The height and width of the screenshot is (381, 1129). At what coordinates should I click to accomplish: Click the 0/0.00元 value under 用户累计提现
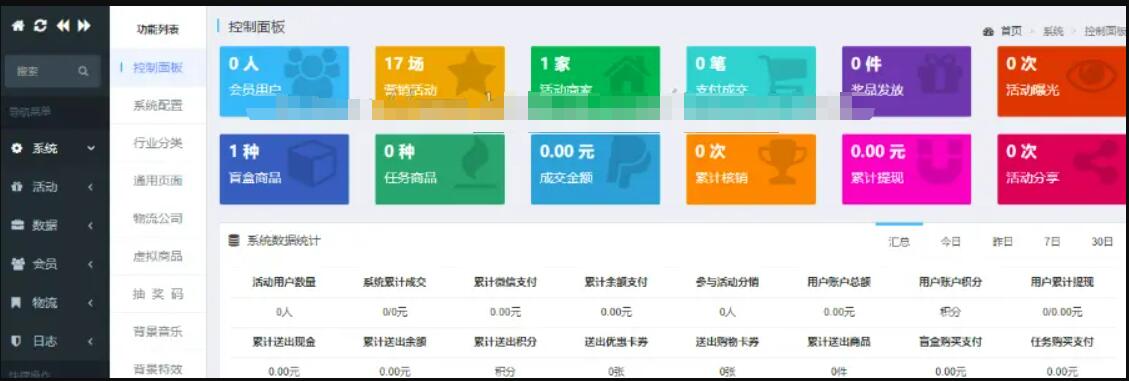pyautogui.click(x=1062, y=313)
